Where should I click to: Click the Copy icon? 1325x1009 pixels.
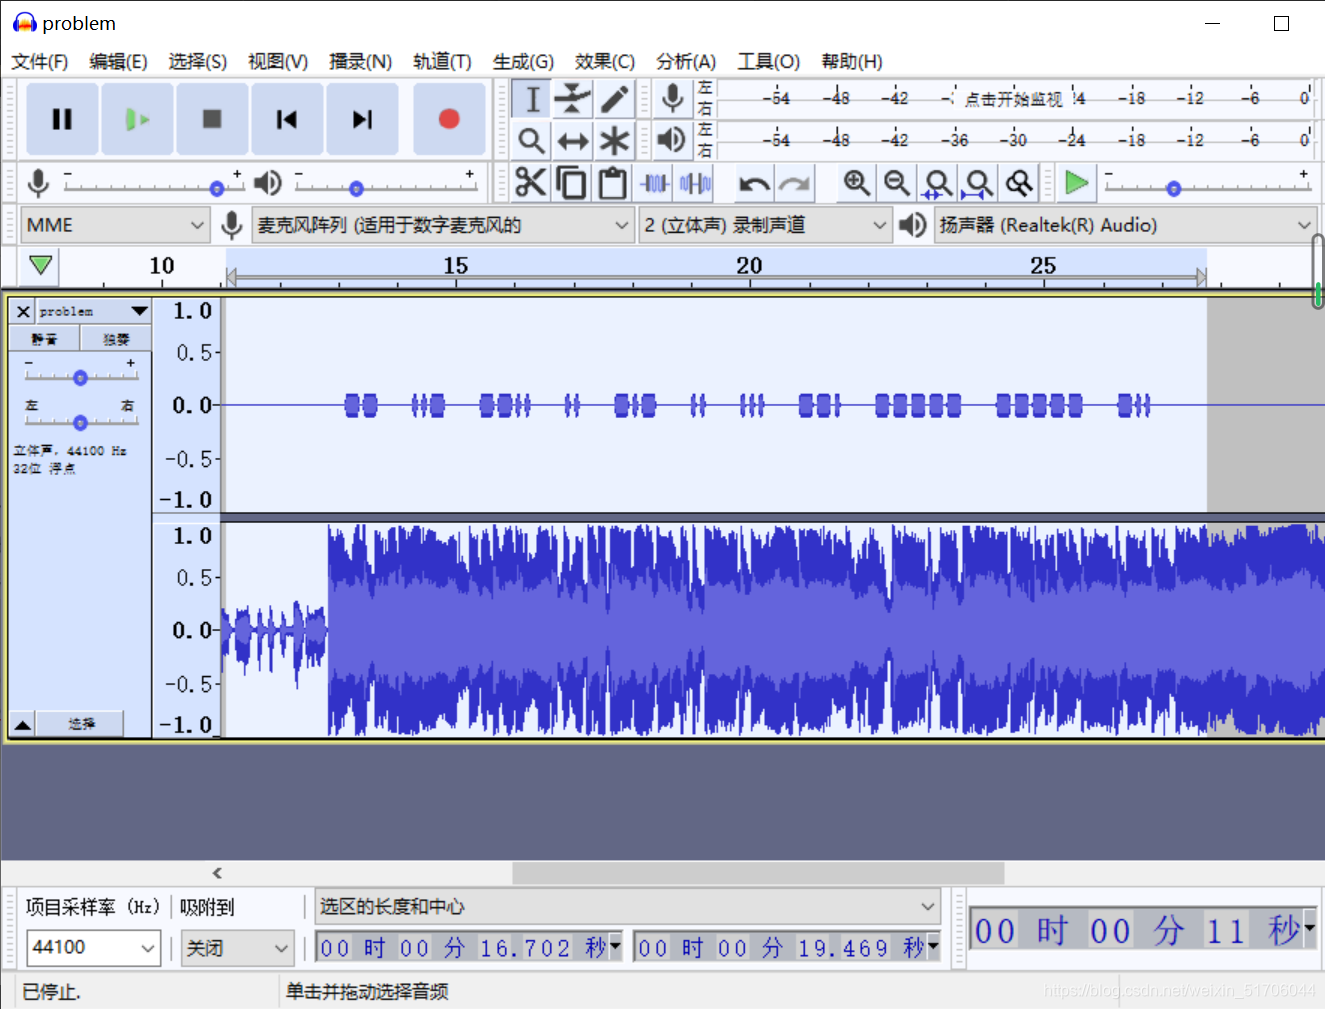coord(572,183)
